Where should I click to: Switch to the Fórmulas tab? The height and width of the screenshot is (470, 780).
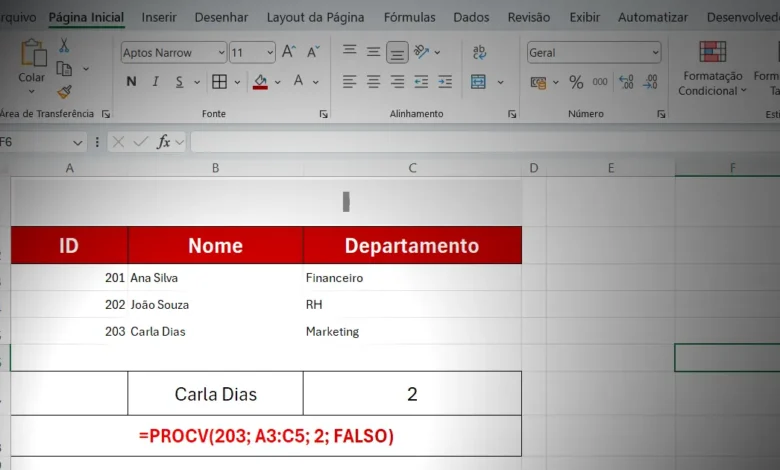(409, 17)
